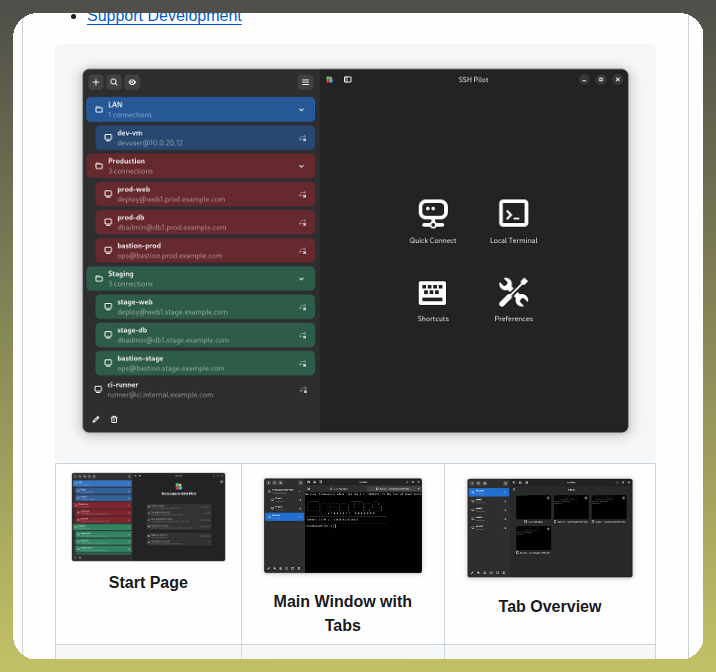Select the stage-db connection

click(x=205, y=335)
